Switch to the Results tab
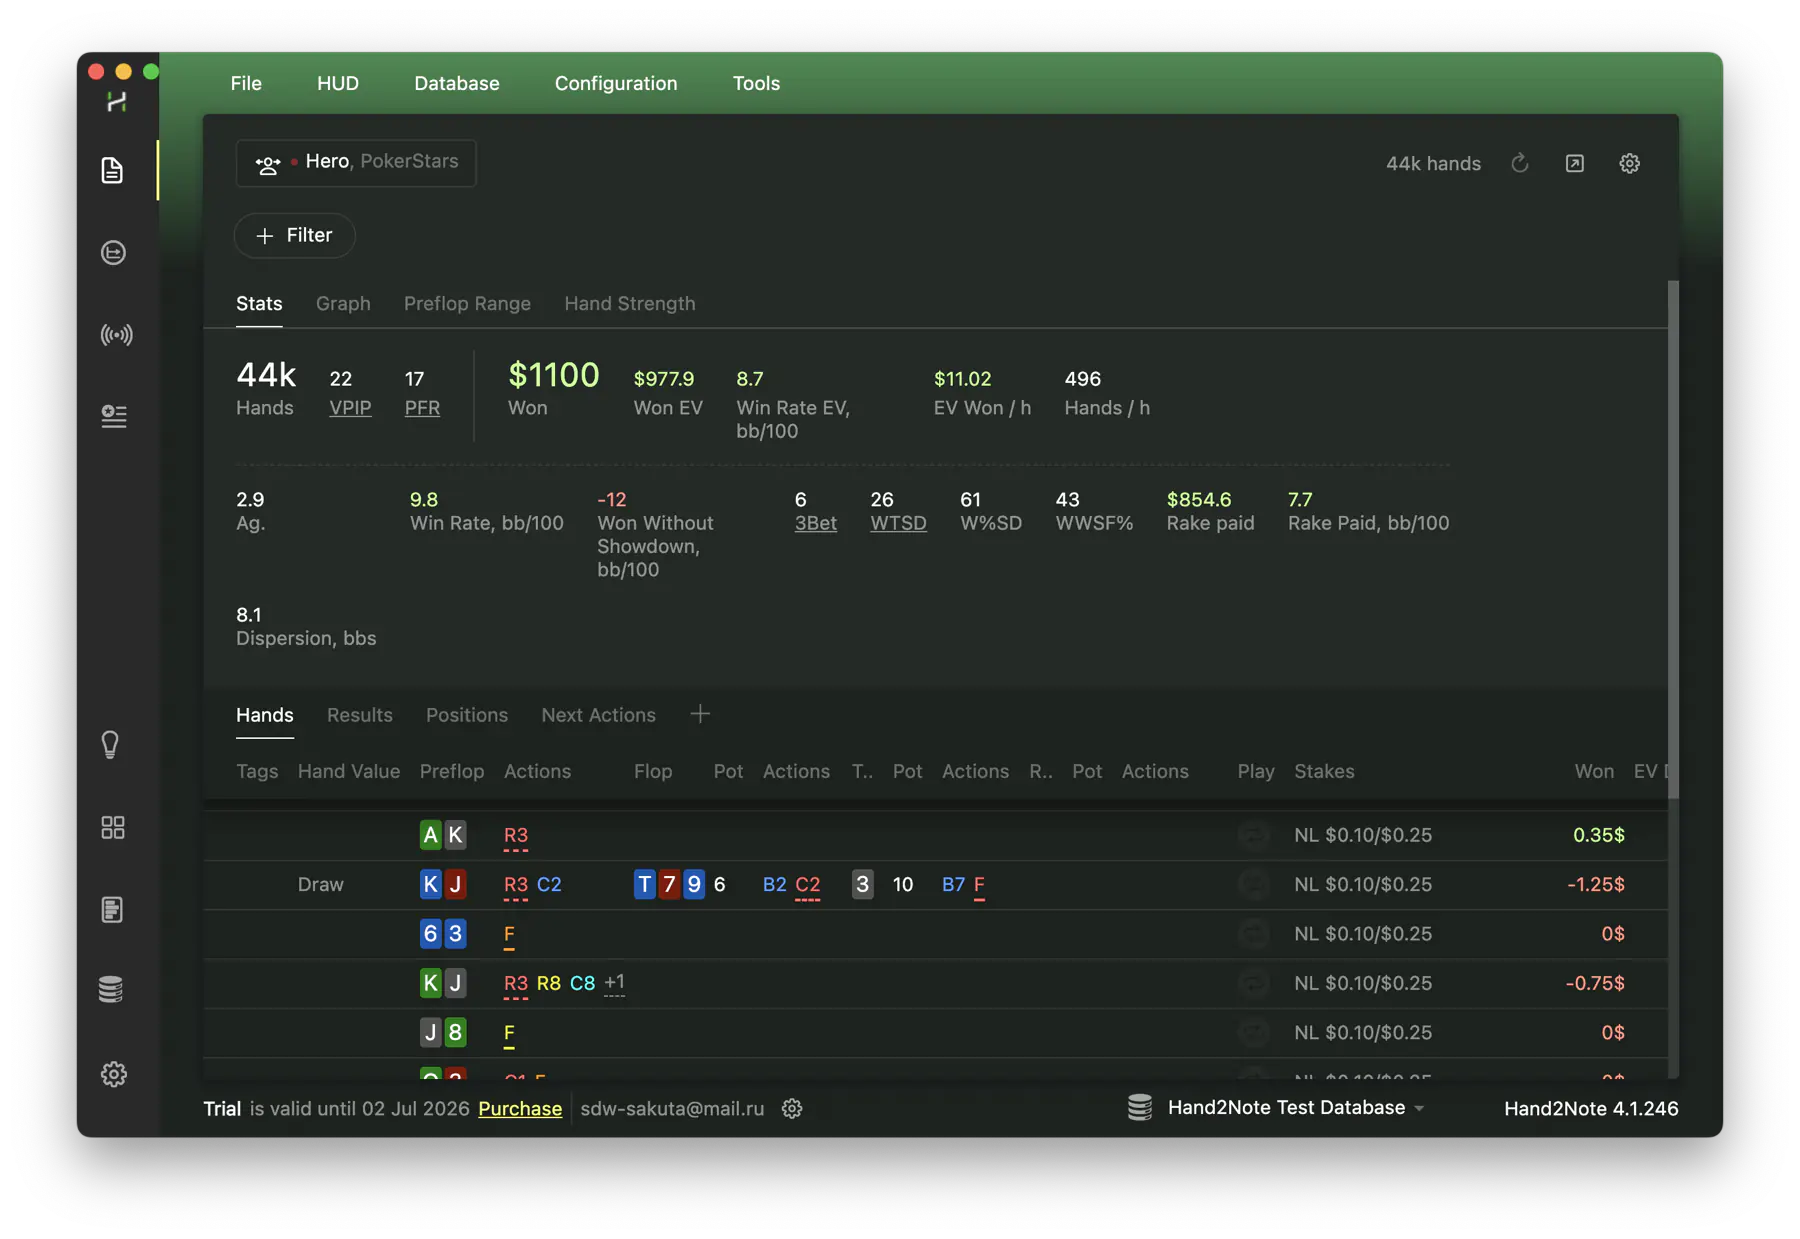Viewport: 1800px width, 1239px height. click(360, 715)
